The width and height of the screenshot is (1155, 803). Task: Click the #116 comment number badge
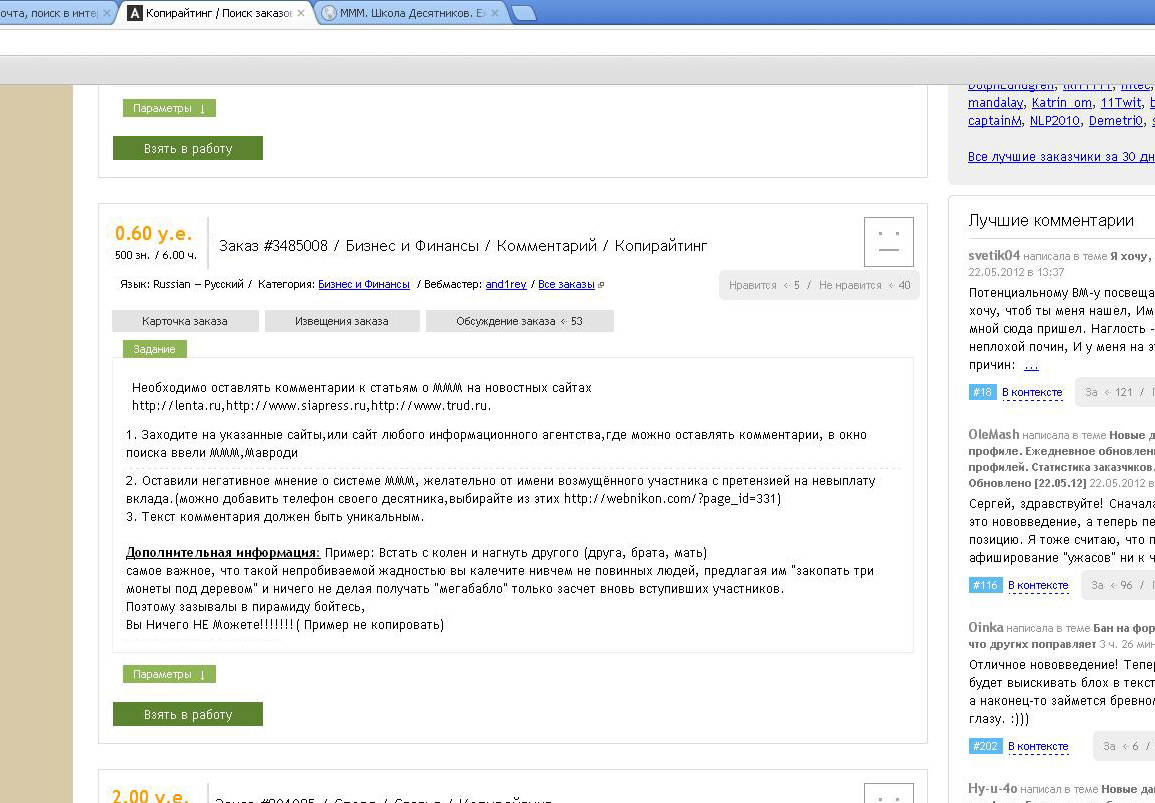[x=984, y=585]
